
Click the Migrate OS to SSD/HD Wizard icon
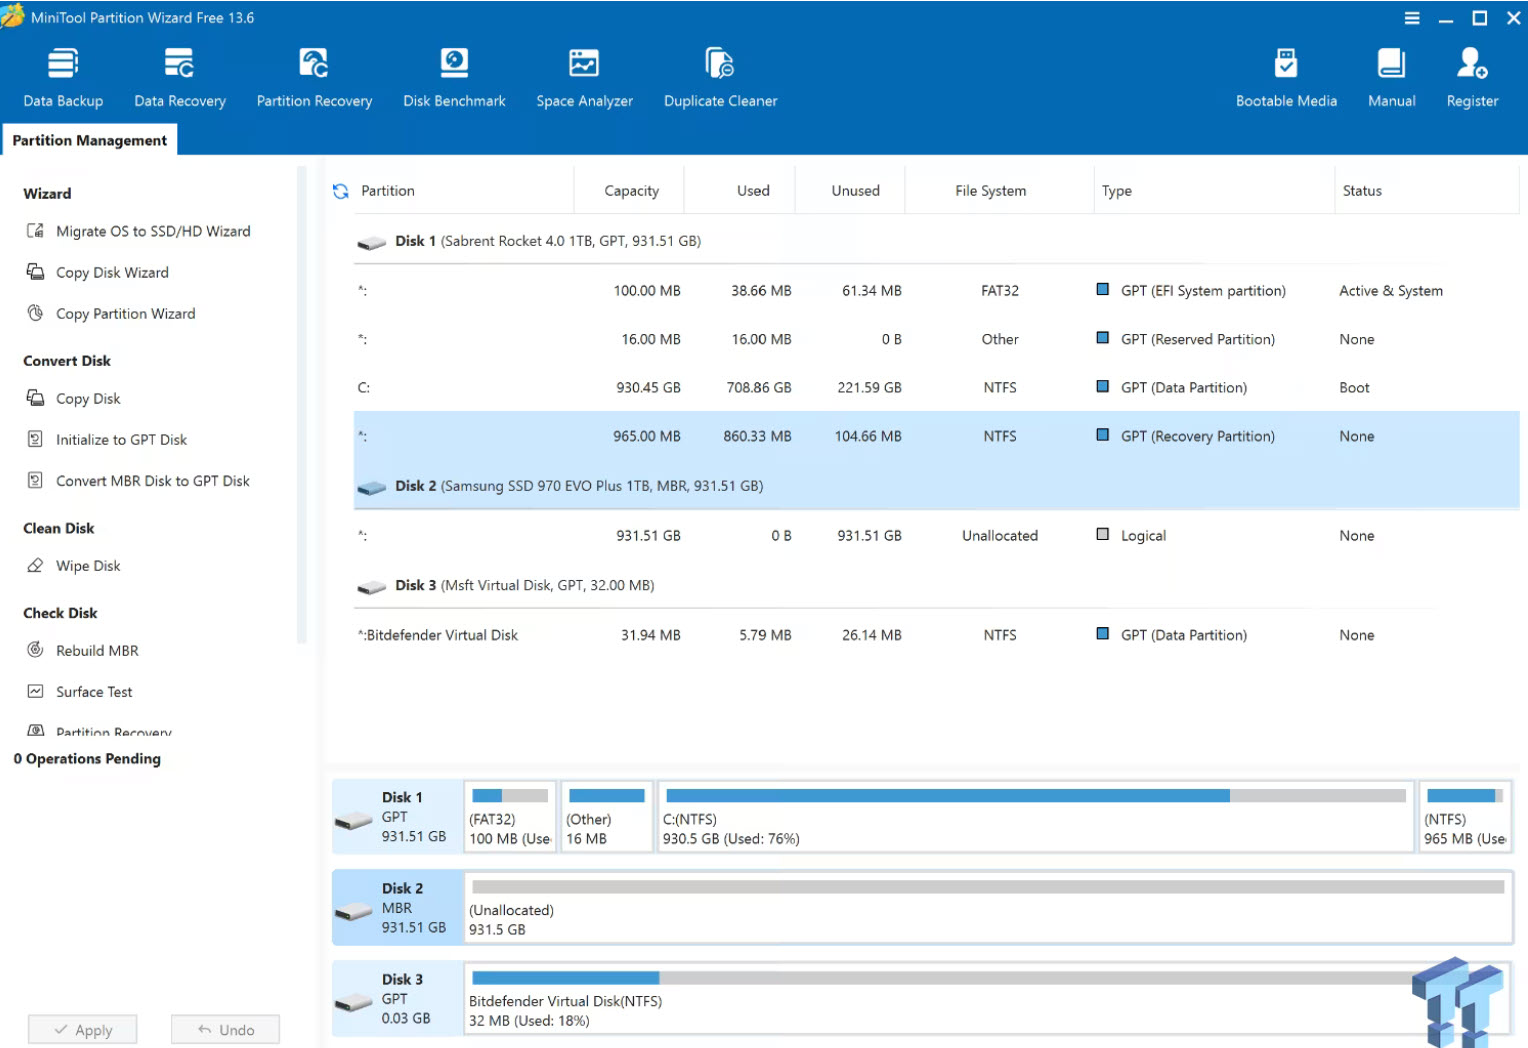(x=35, y=231)
